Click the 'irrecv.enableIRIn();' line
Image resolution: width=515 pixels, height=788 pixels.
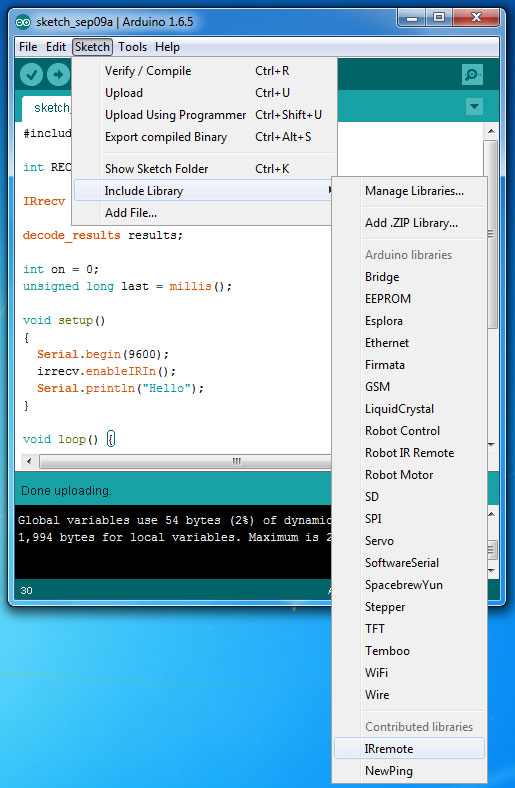coord(107,371)
